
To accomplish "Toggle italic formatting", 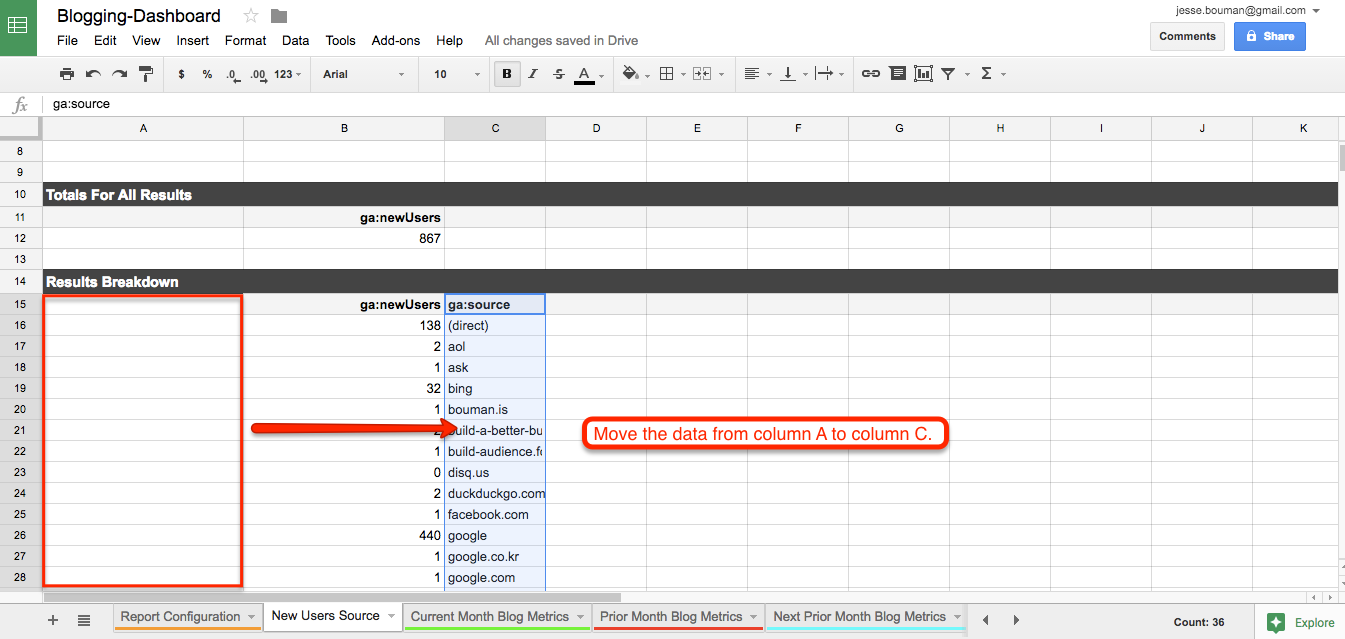I will tap(533, 73).
